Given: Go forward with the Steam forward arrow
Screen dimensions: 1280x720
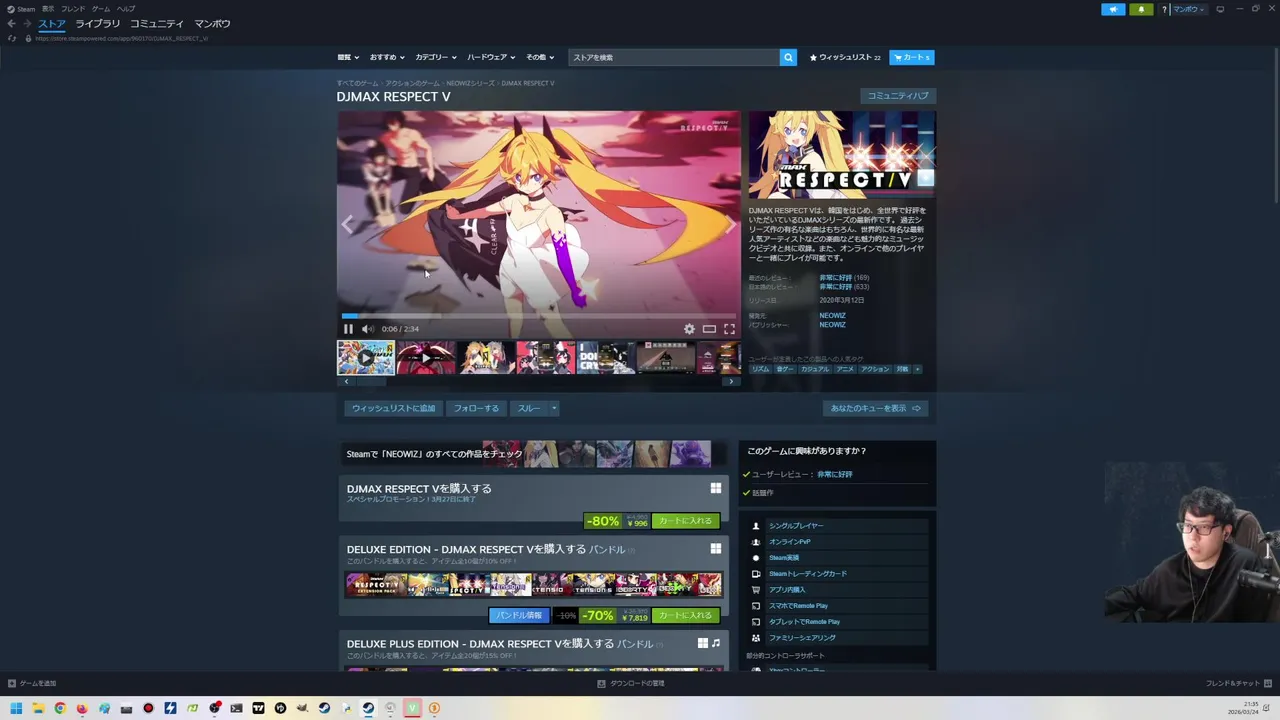Looking at the screenshot, I should click(27, 23).
